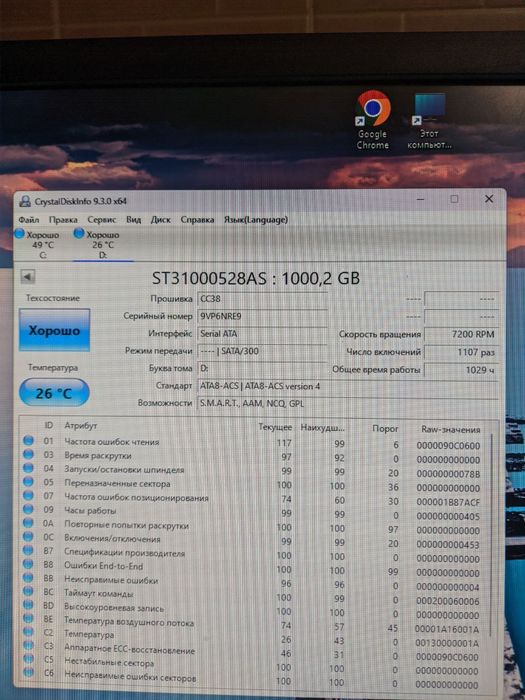Click the status circle of attribute C3

coord(29,646)
